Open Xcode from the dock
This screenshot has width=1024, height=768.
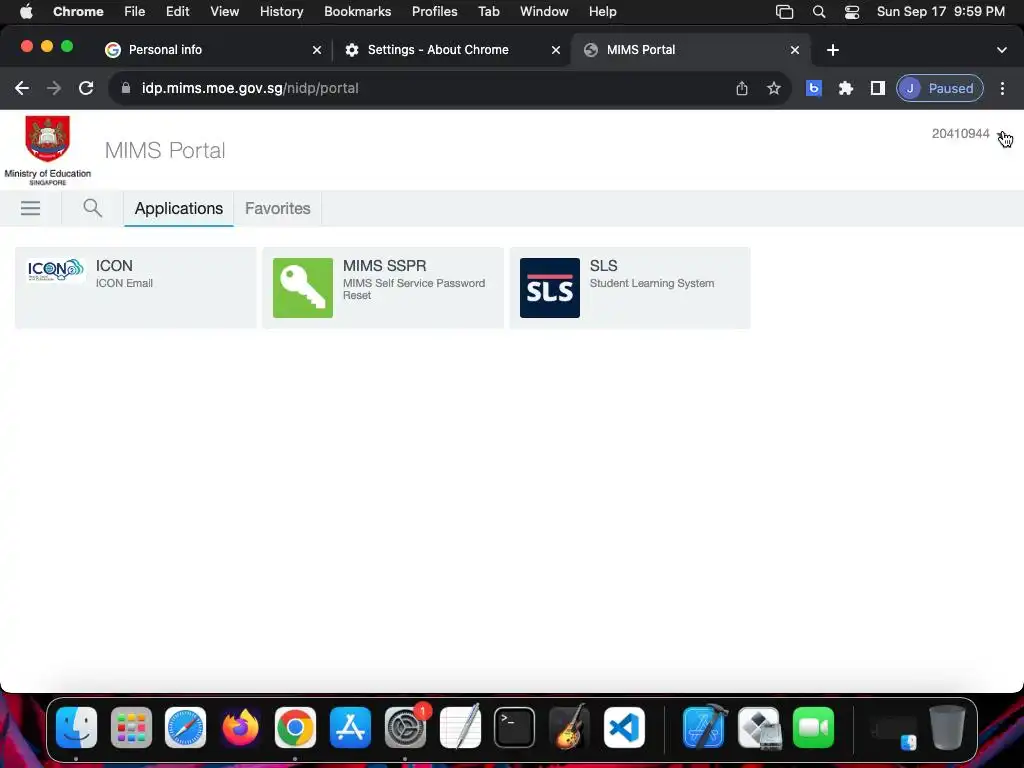[x=704, y=728]
